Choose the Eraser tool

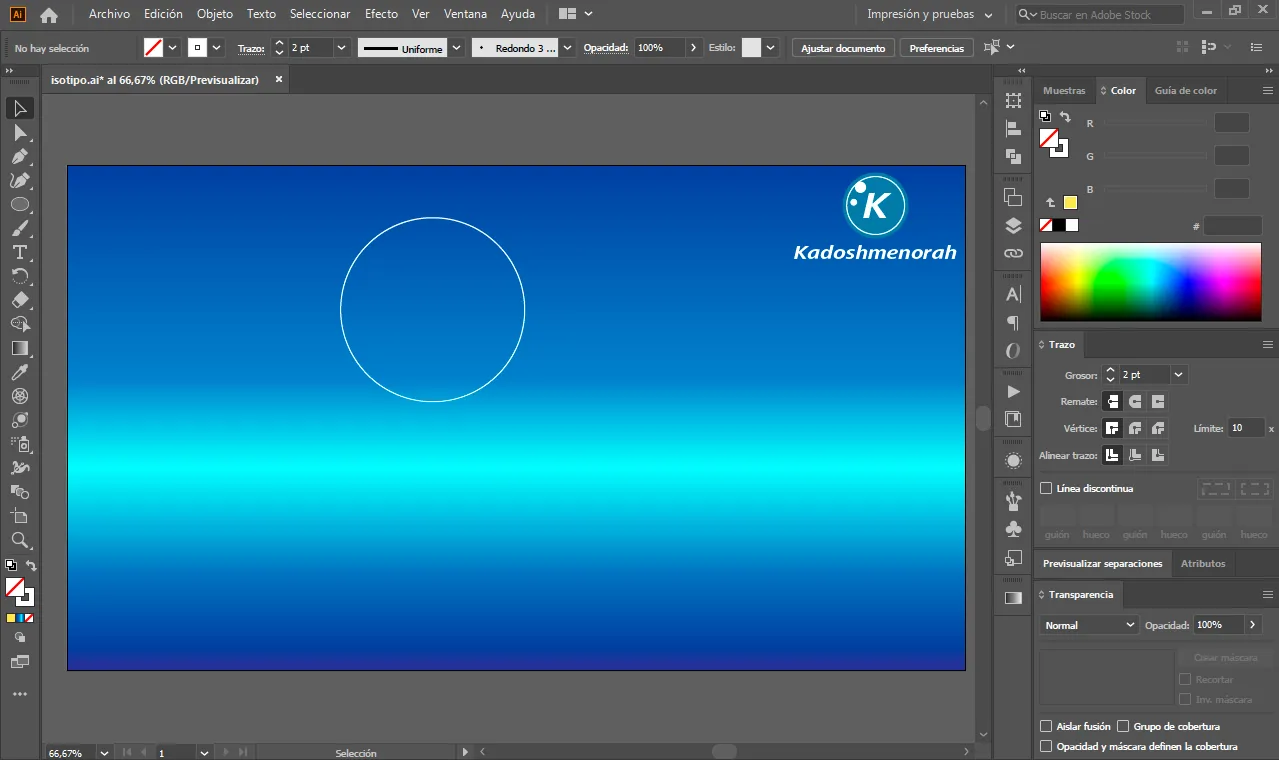pos(19,301)
